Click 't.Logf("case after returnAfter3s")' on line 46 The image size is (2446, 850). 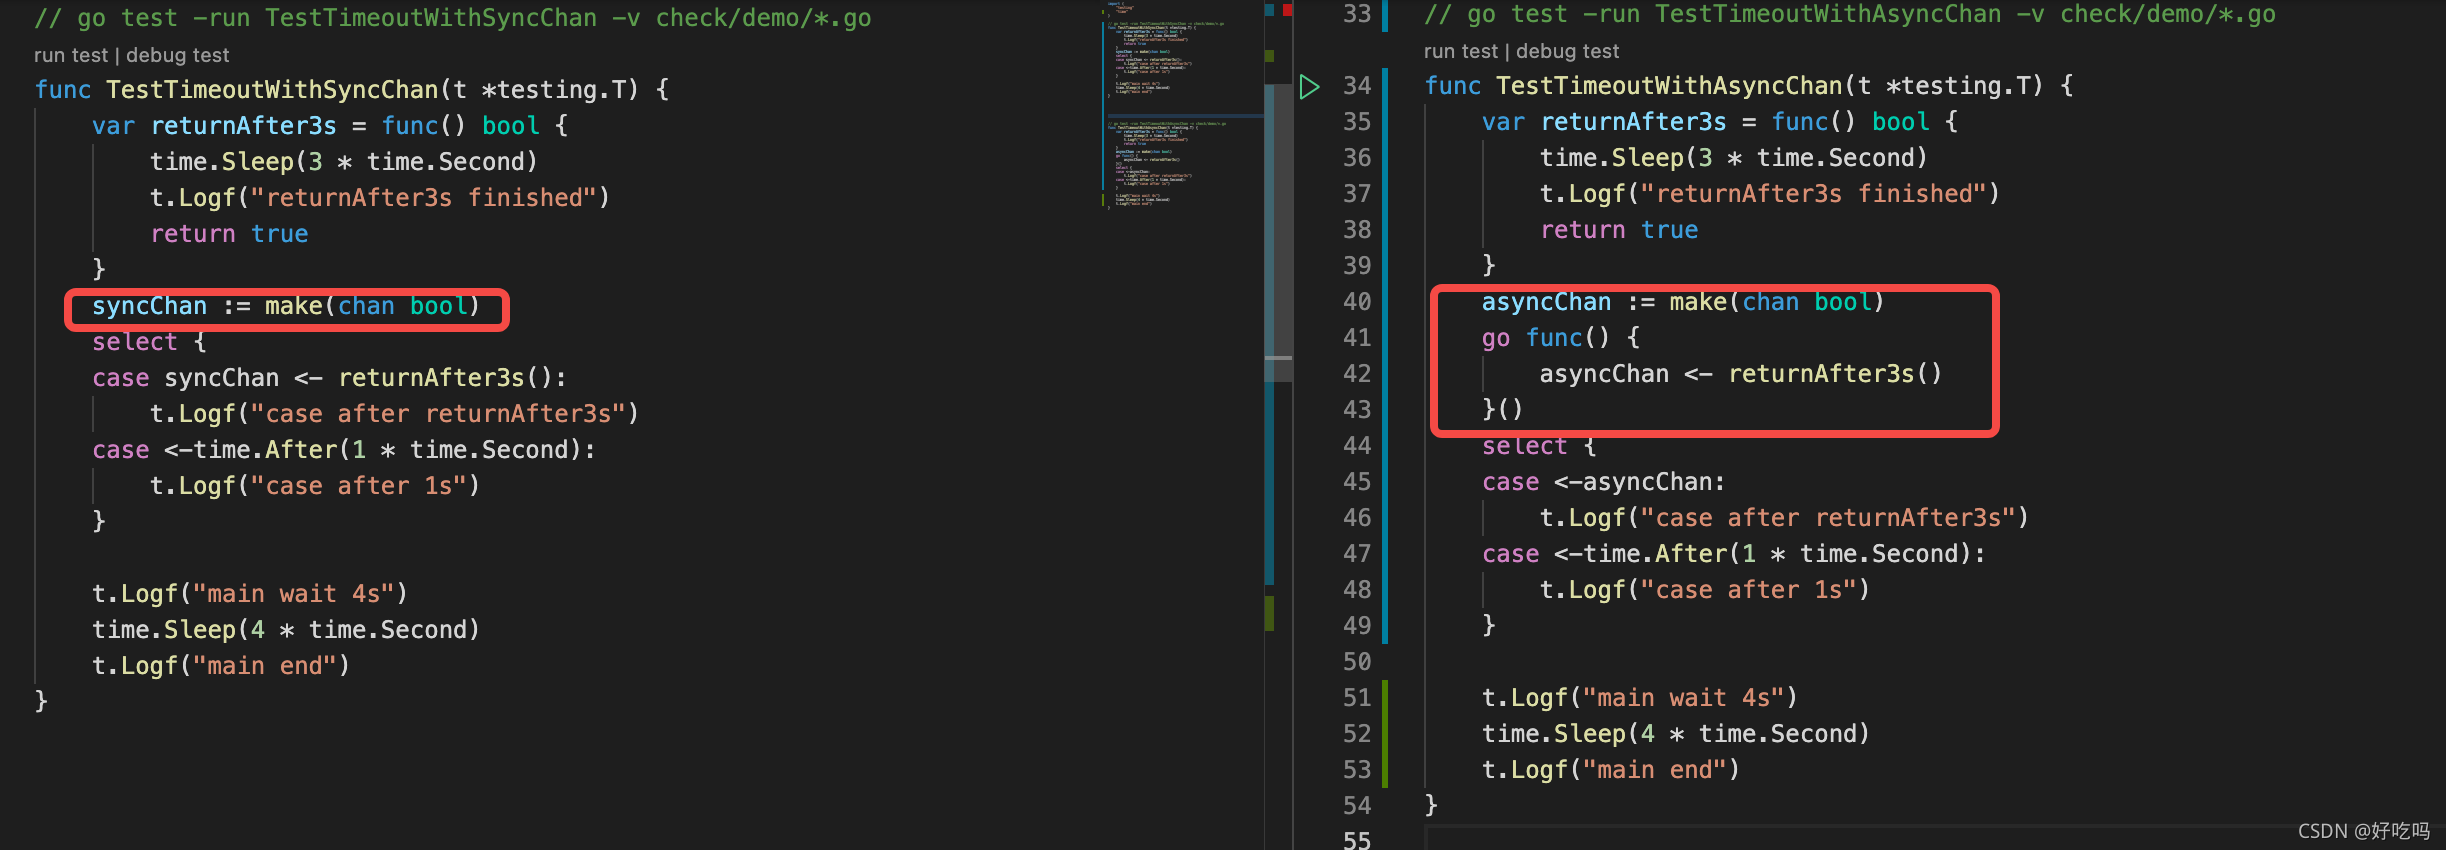click(1784, 518)
